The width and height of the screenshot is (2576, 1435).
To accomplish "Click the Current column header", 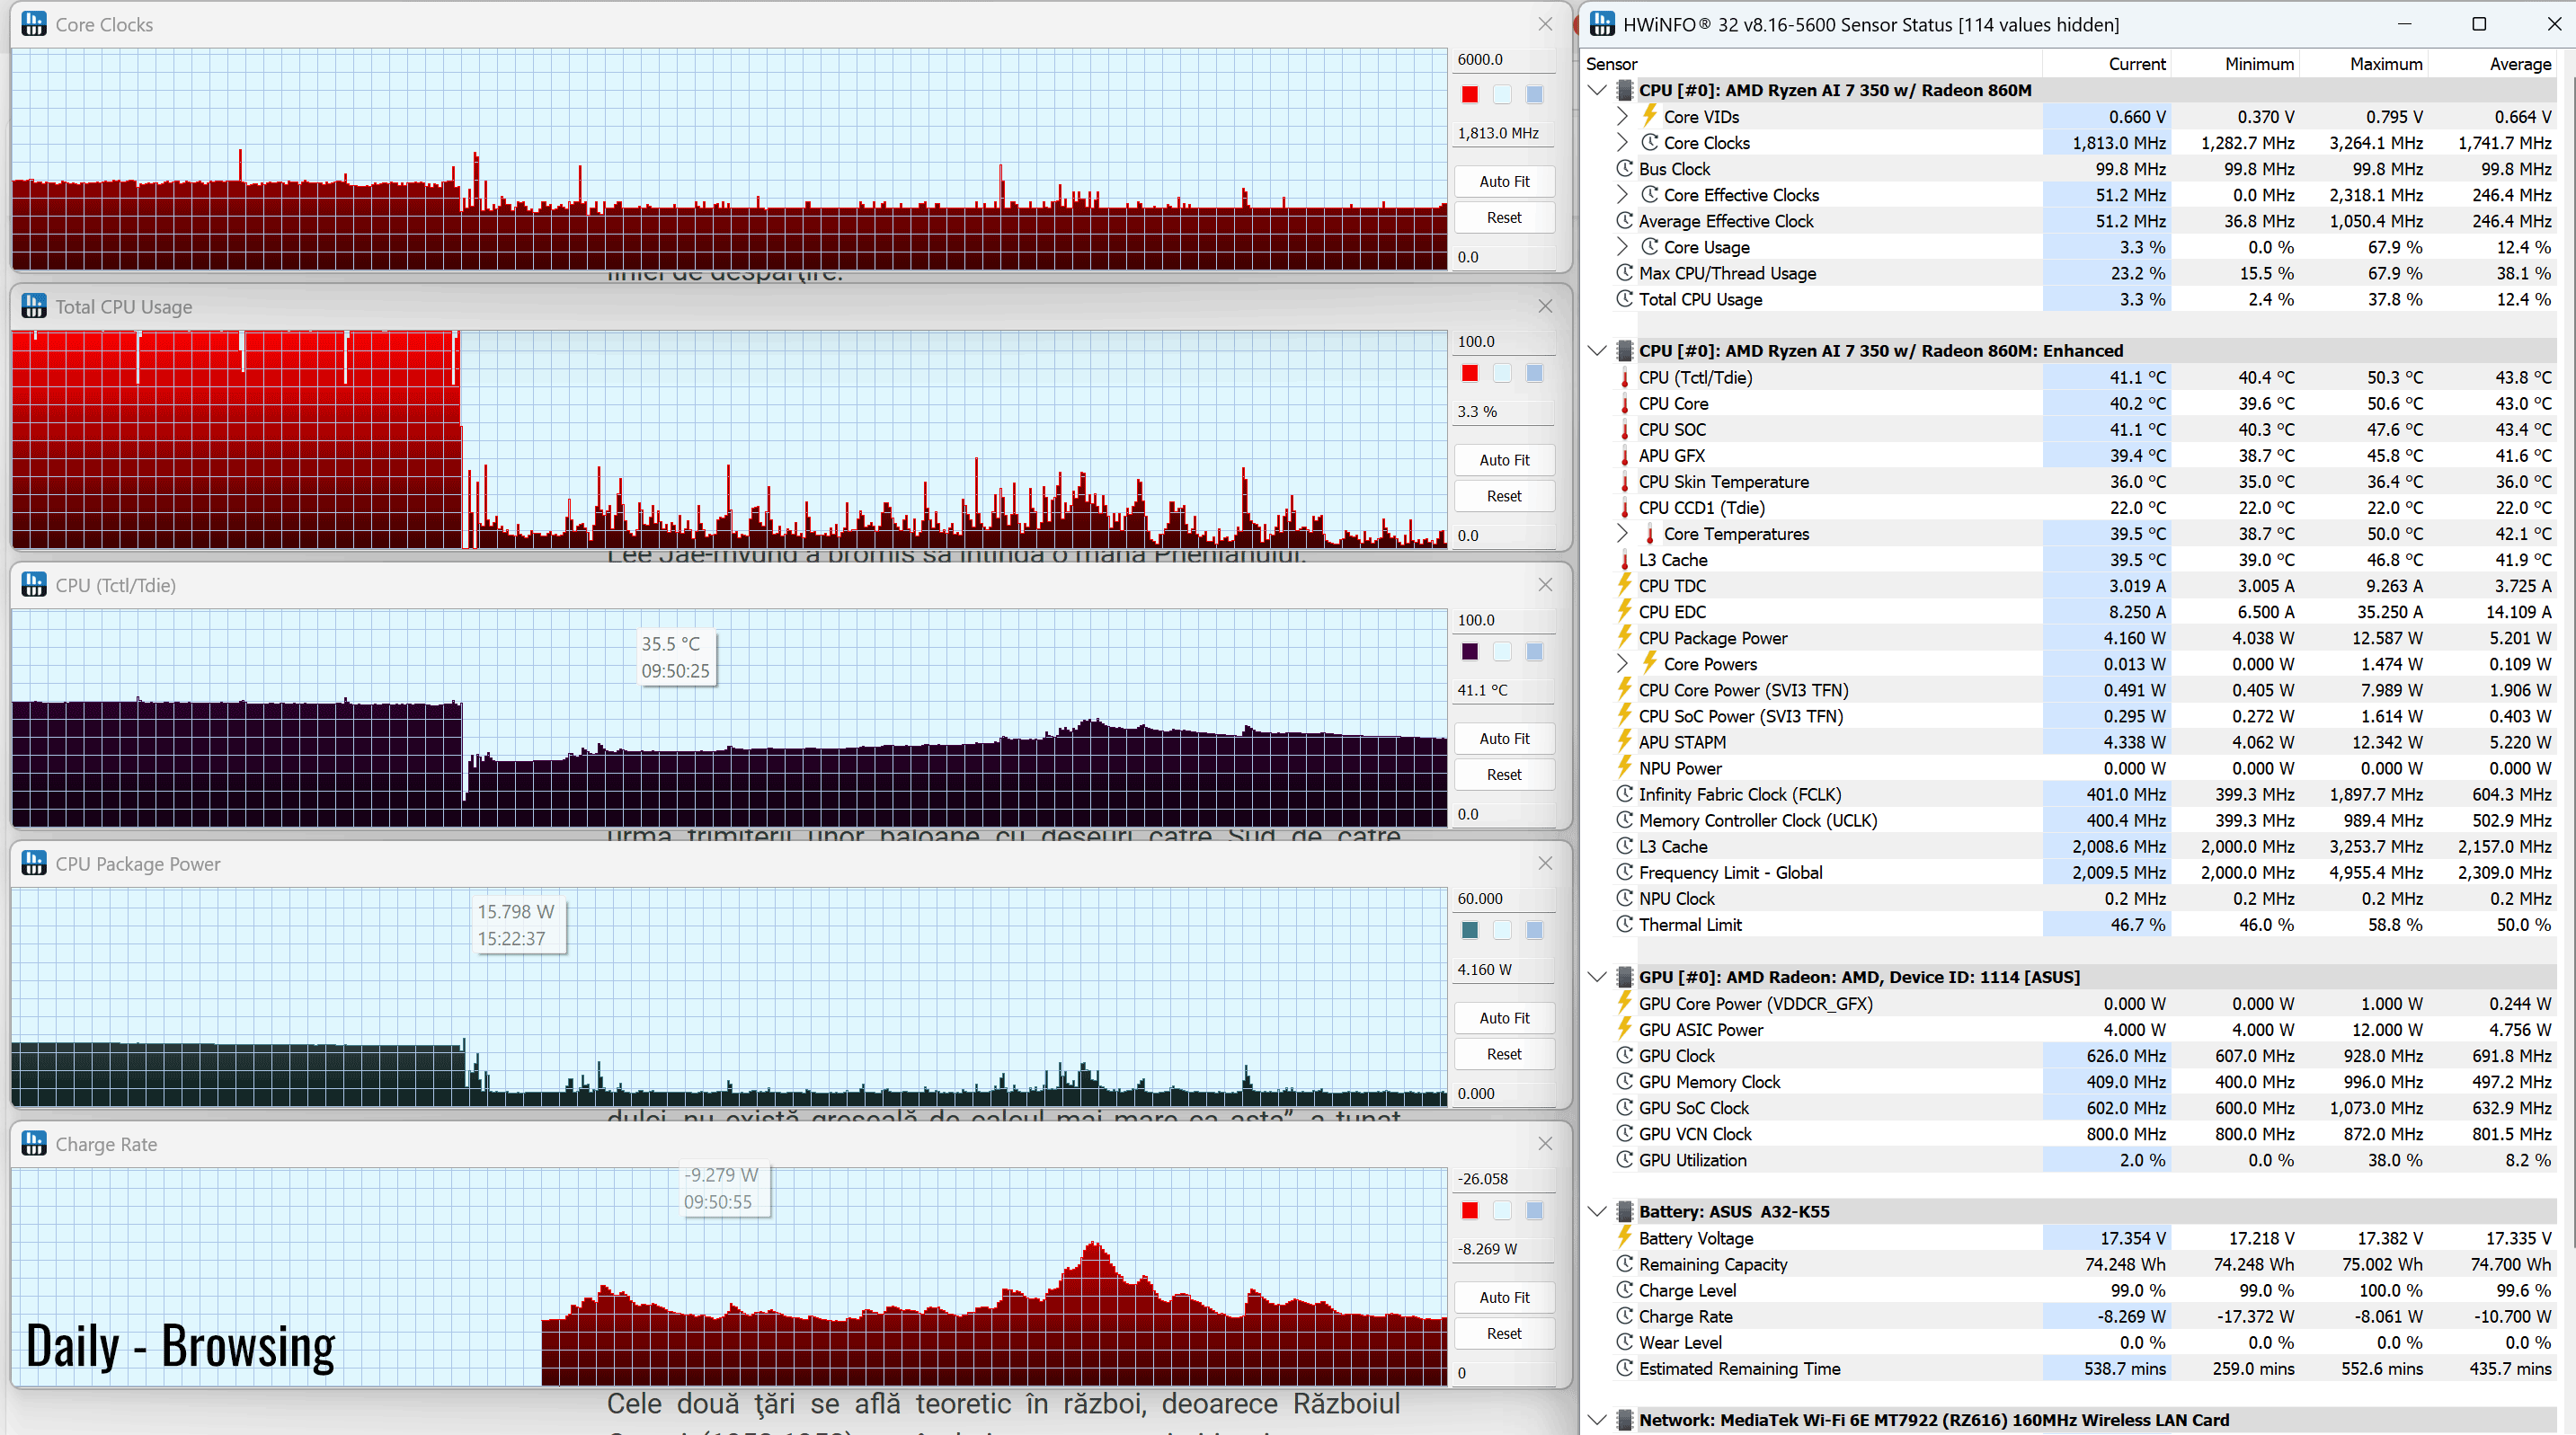I will pyautogui.click(x=2107, y=63).
